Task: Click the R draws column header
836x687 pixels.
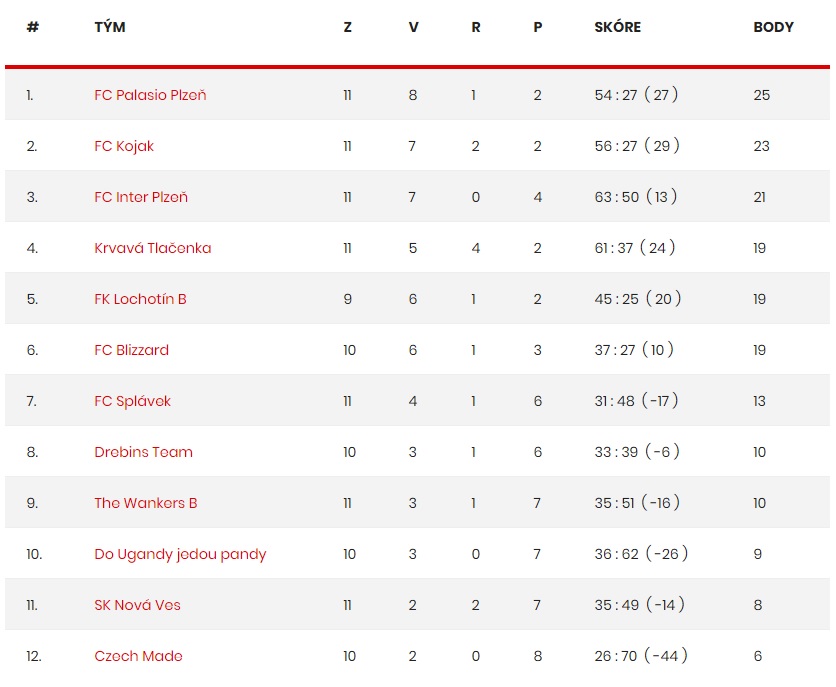Action: point(476,27)
